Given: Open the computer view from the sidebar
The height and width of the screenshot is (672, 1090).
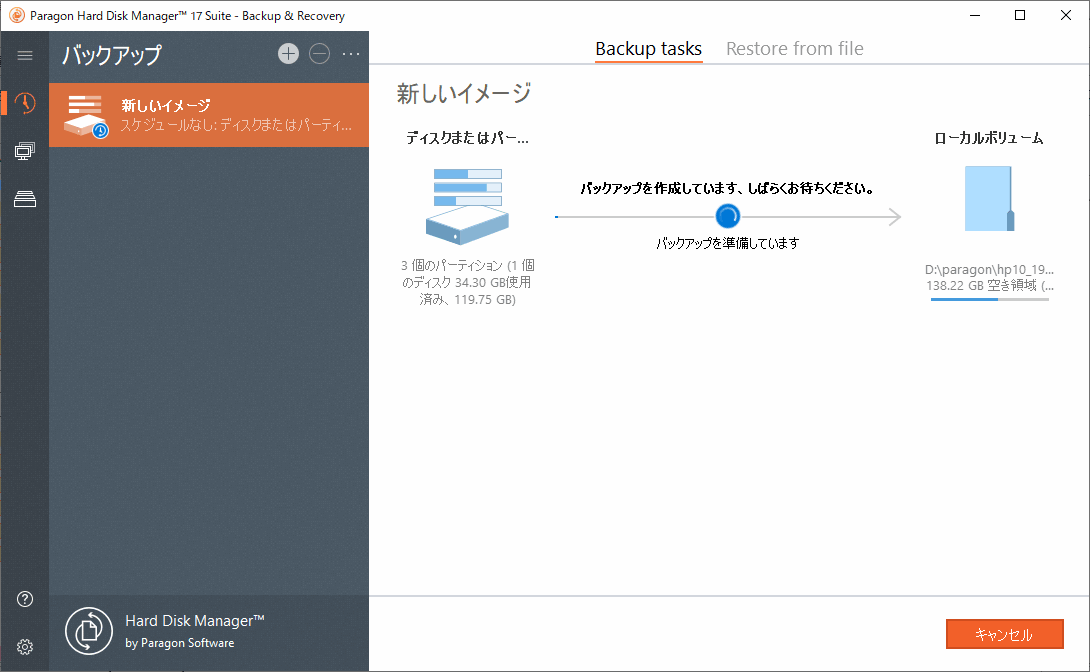Looking at the screenshot, I should [24, 151].
